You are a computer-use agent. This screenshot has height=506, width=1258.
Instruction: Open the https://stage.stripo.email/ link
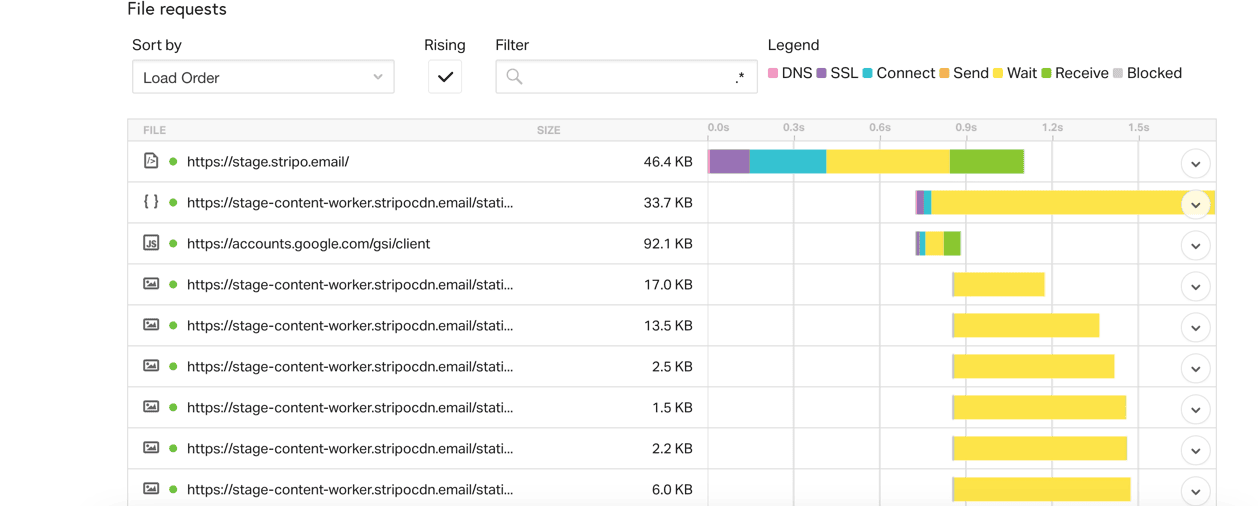point(268,161)
